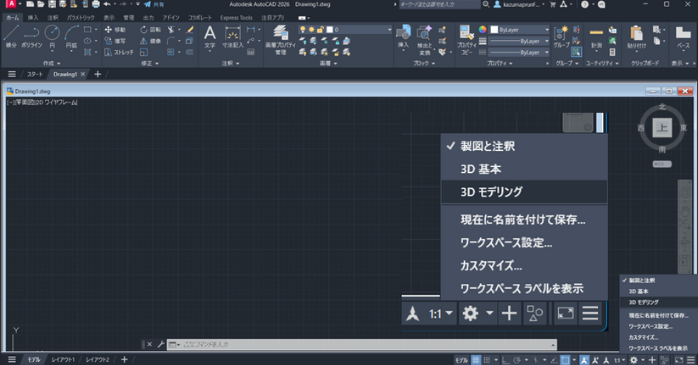The width and height of the screenshot is (698, 365).
Task: Expand the 修正 (Modify) panel
Action: pyautogui.click(x=150, y=63)
